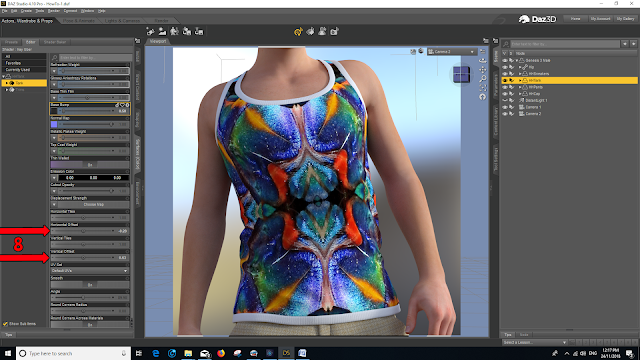Expand the Hip node in the Scene tree
Image resolution: width=640 pixels, height=360 pixels.
point(520,67)
